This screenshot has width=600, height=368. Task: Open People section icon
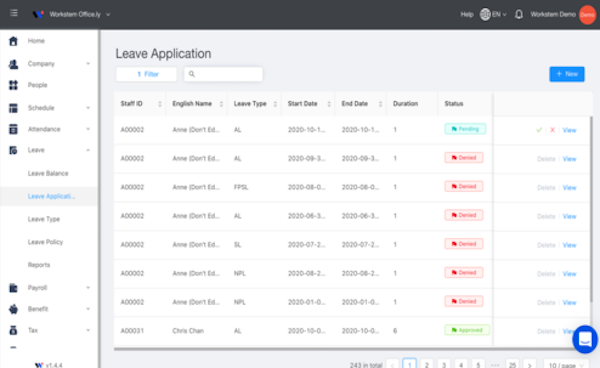coord(13,85)
